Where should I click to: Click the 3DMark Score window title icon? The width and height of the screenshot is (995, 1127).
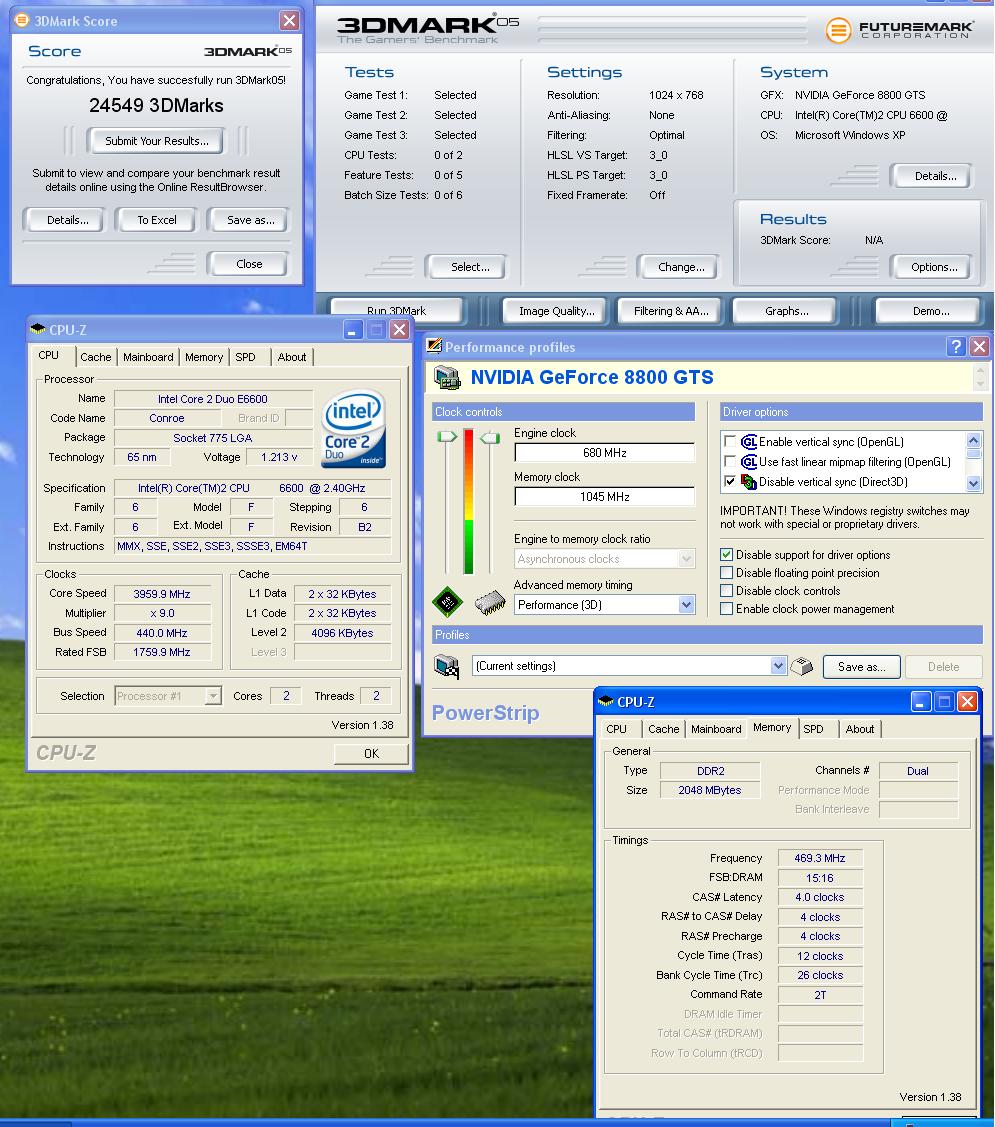click(x=22, y=21)
